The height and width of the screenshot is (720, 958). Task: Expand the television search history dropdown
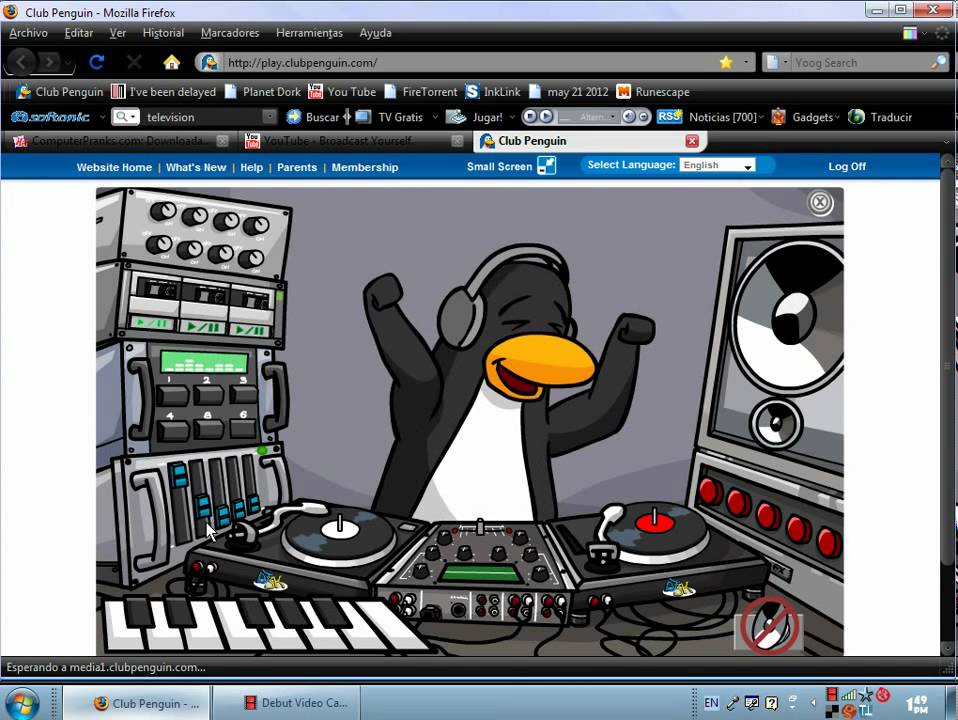pos(269,117)
